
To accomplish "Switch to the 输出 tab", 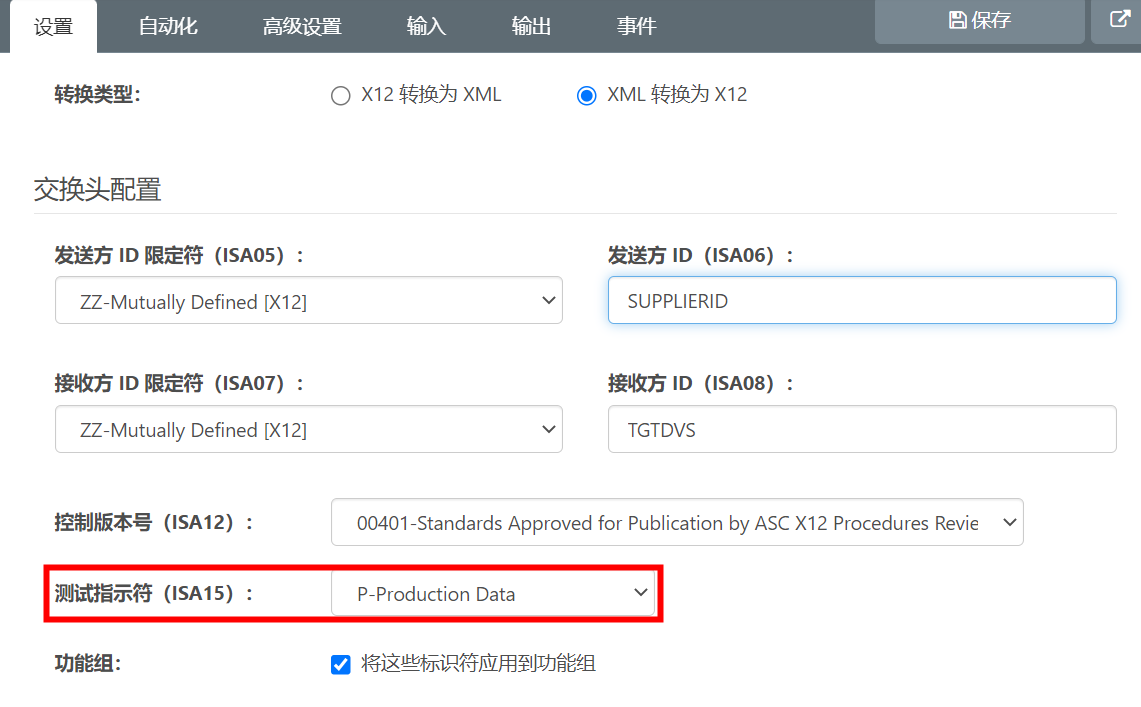I will [531, 27].
